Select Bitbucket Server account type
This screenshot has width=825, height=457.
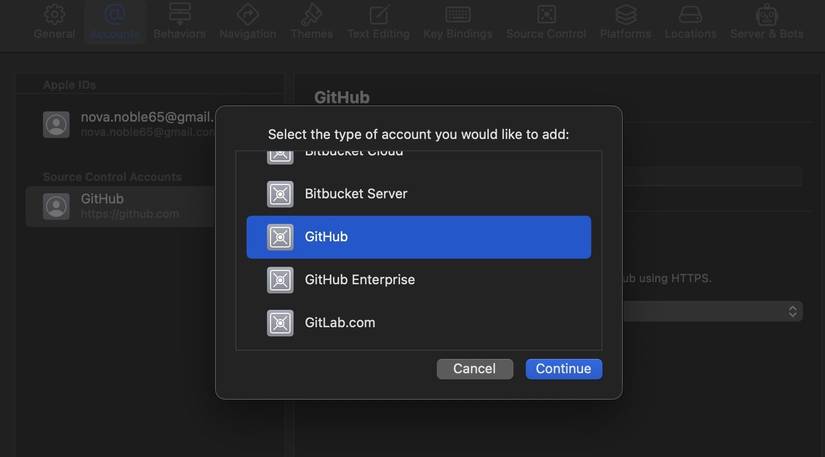[419, 194]
